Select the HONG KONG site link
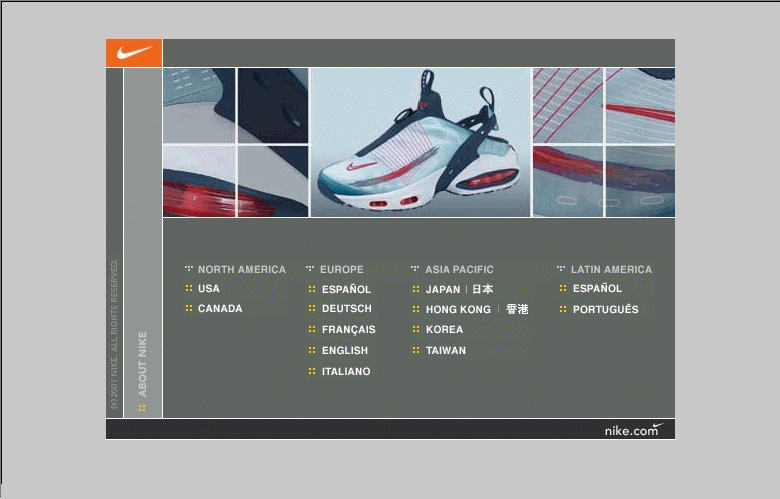Image resolution: width=780 pixels, height=499 pixels. pyautogui.click(x=458, y=309)
